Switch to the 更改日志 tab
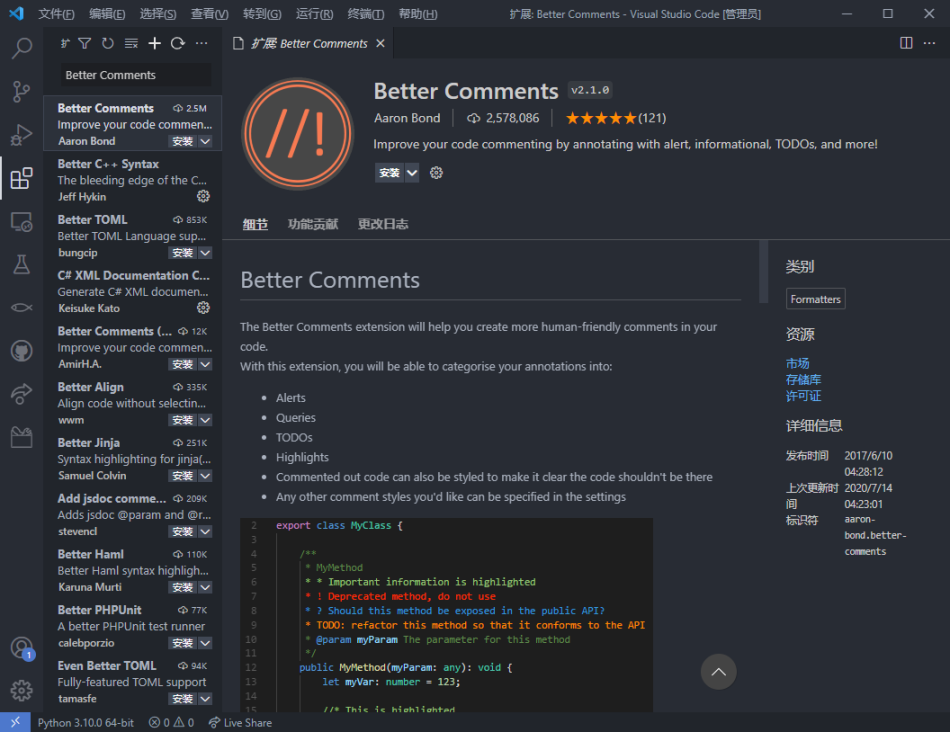Screen dimensions: 950x732 point(383,224)
